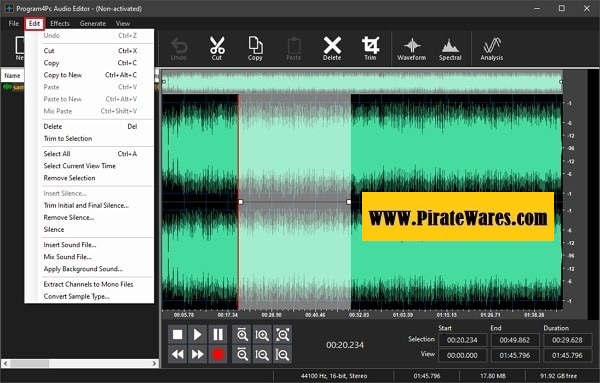
Task: Click the file list scrollbar left arrow
Action: (x=5, y=363)
